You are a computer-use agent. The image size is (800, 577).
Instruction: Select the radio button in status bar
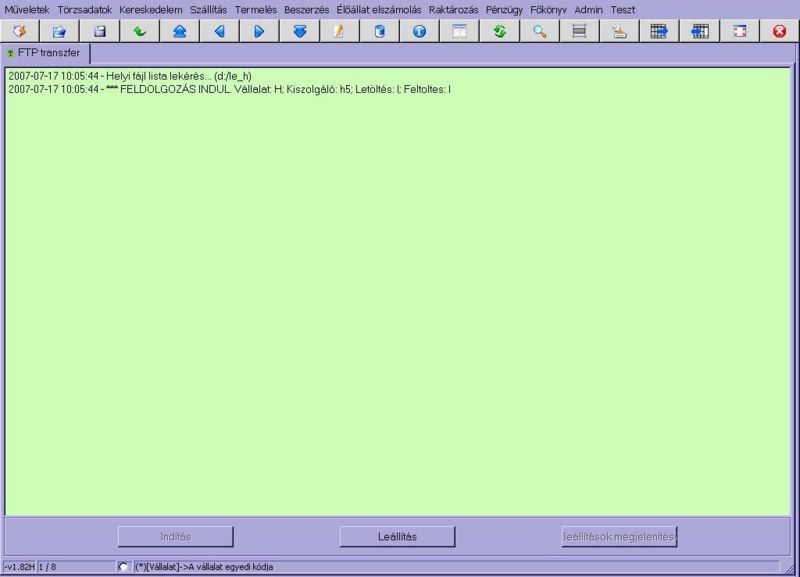[124, 567]
